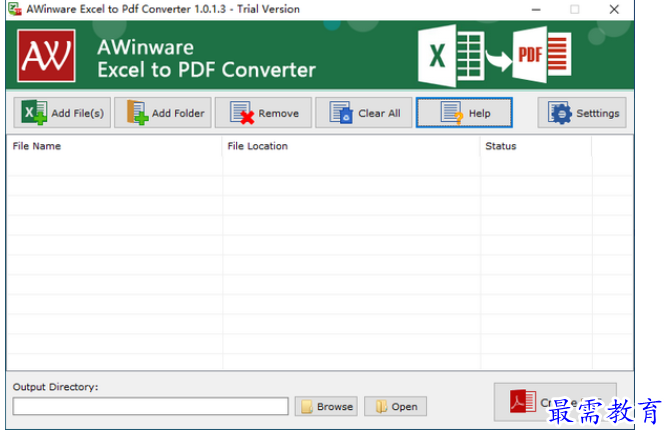Screen dimensions: 670x443
Task: Click the Excel sheet graphic in the banner
Action: (451, 56)
